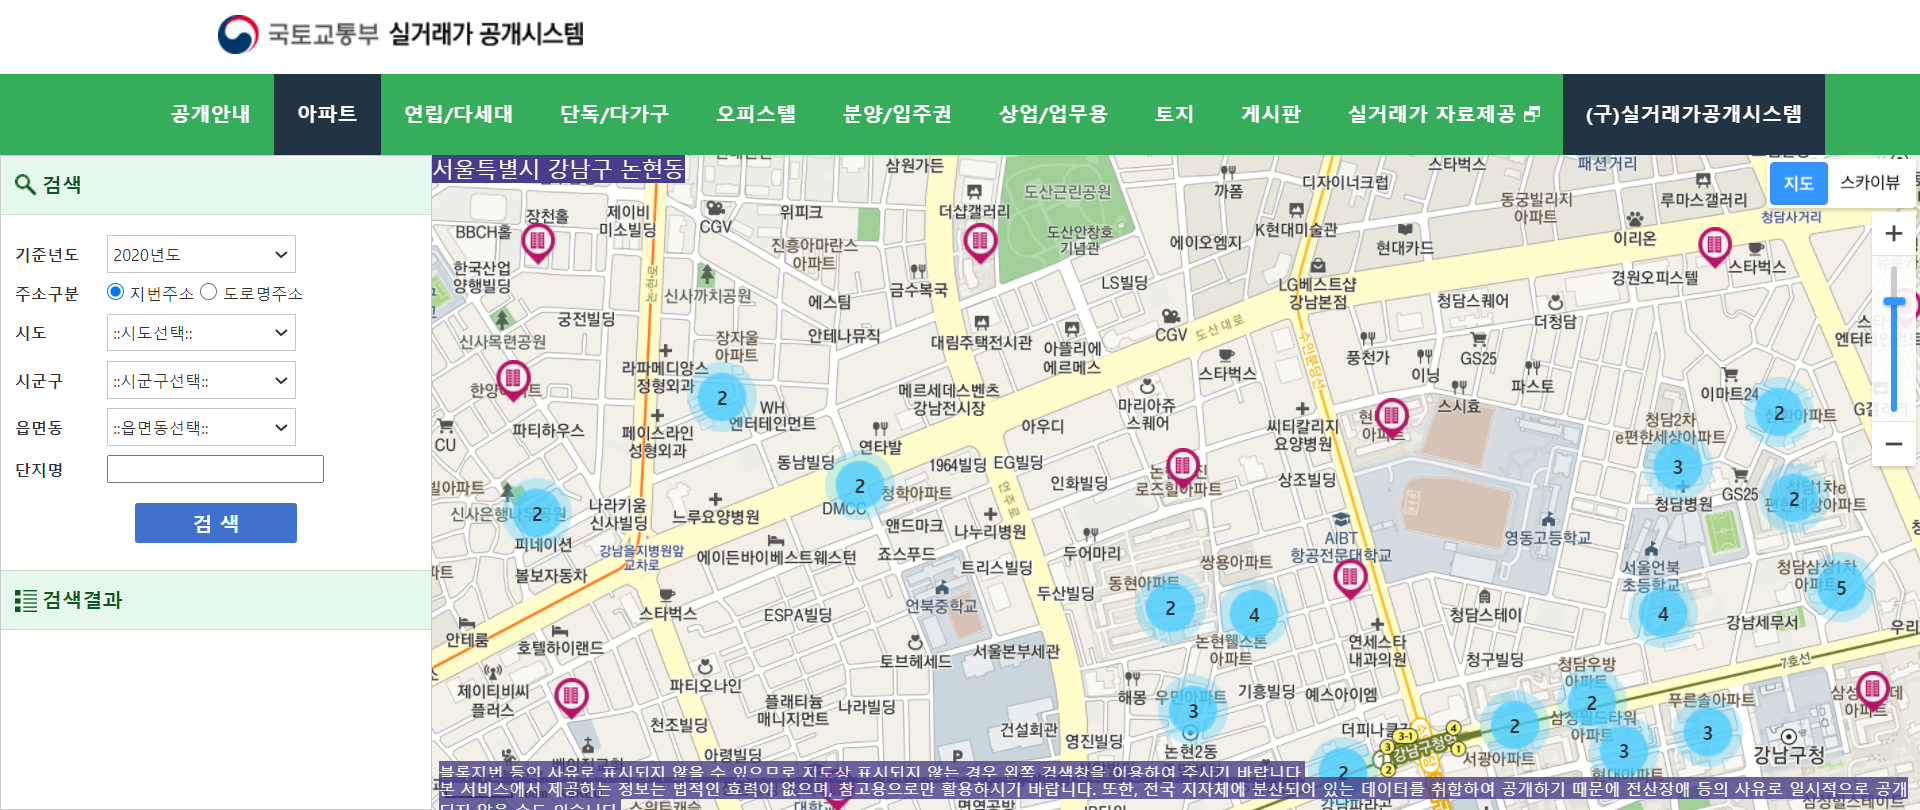The width and height of the screenshot is (1920, 810).
Task: Select 아파트 tab in navigation
Action: click(x=327, y=114)
